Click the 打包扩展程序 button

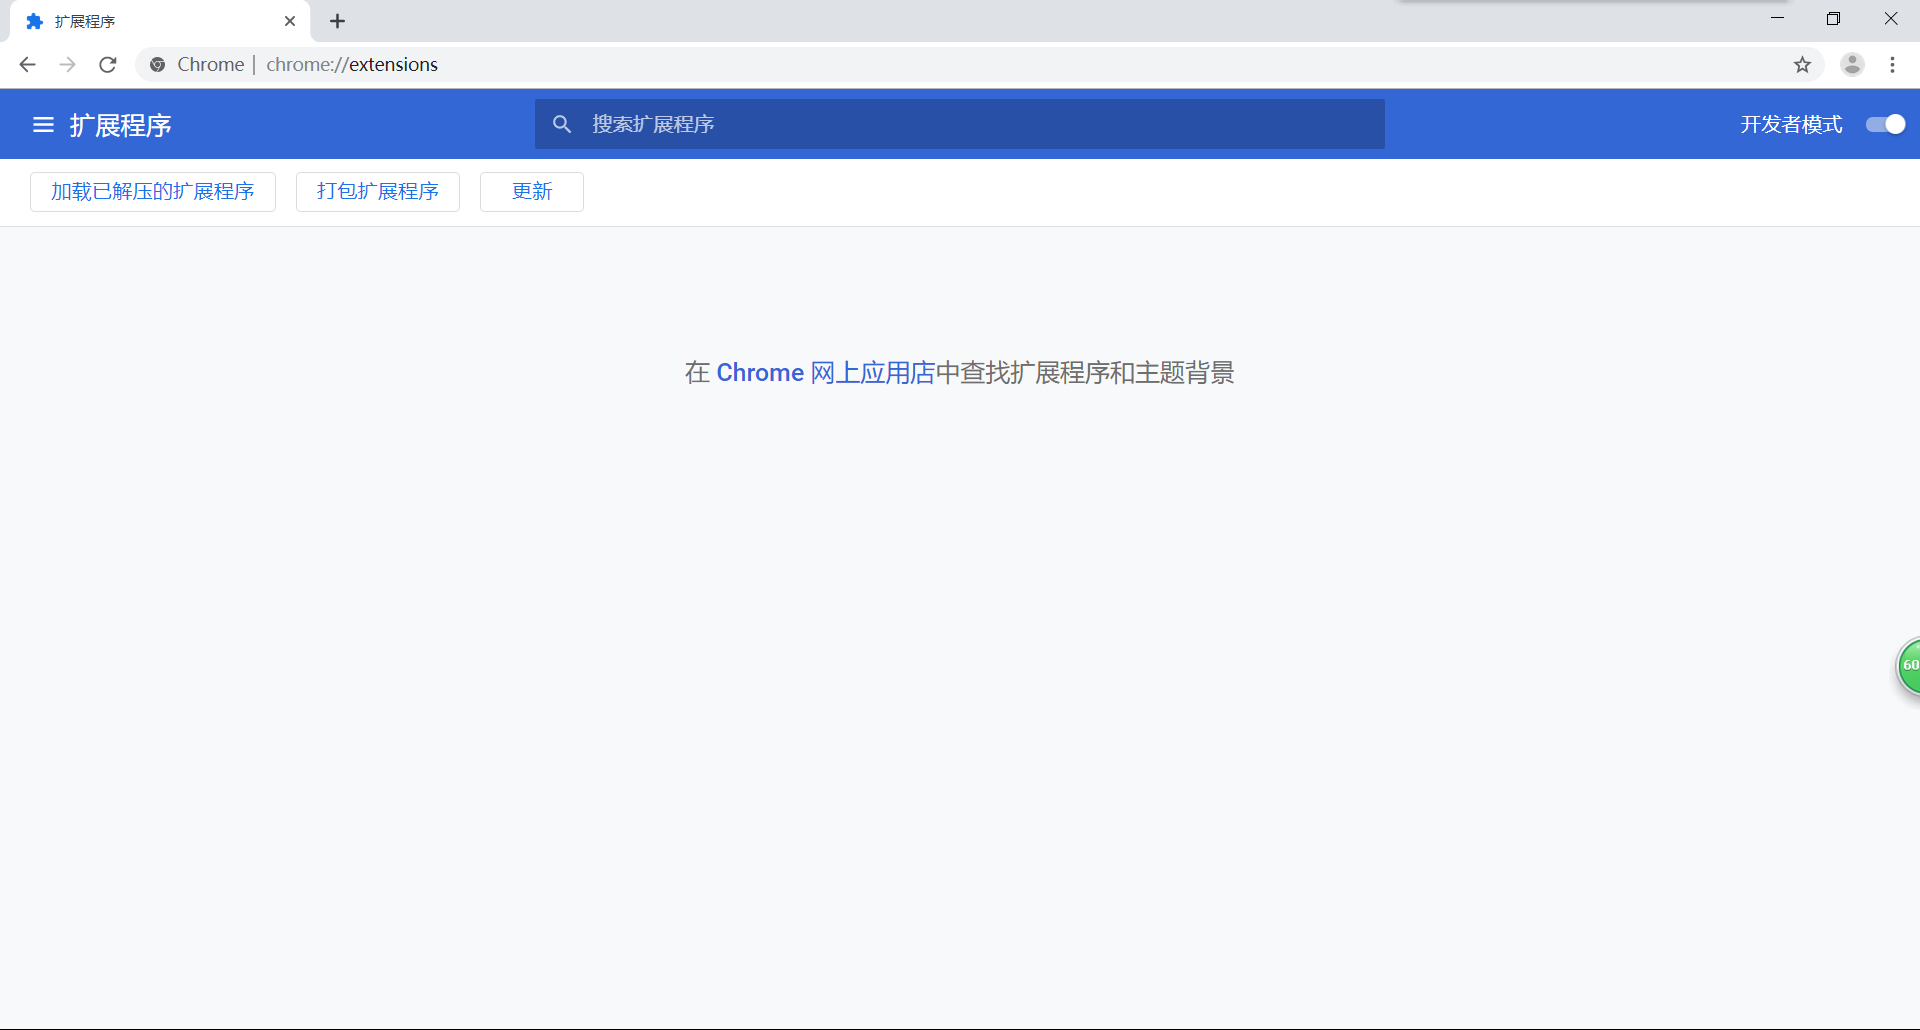pyautogui.click(x=377, y=191)
